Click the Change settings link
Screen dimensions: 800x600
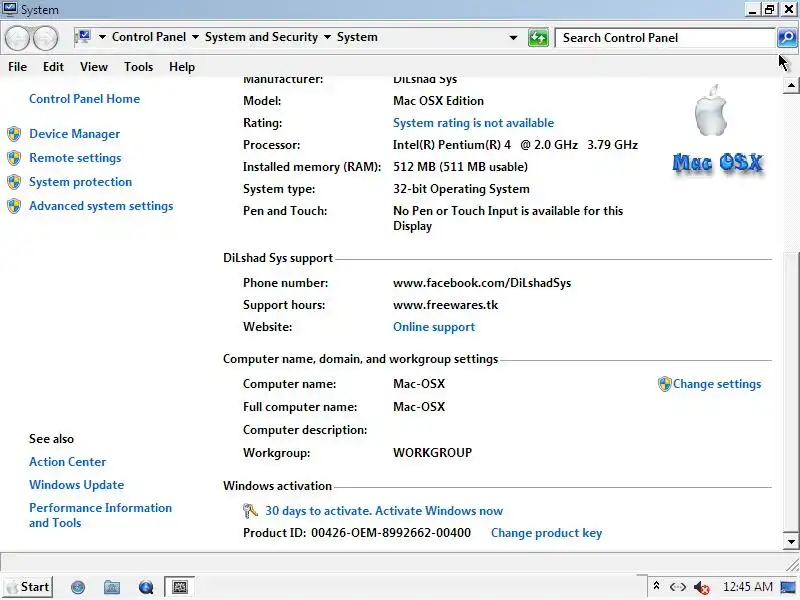click(717, 384)
